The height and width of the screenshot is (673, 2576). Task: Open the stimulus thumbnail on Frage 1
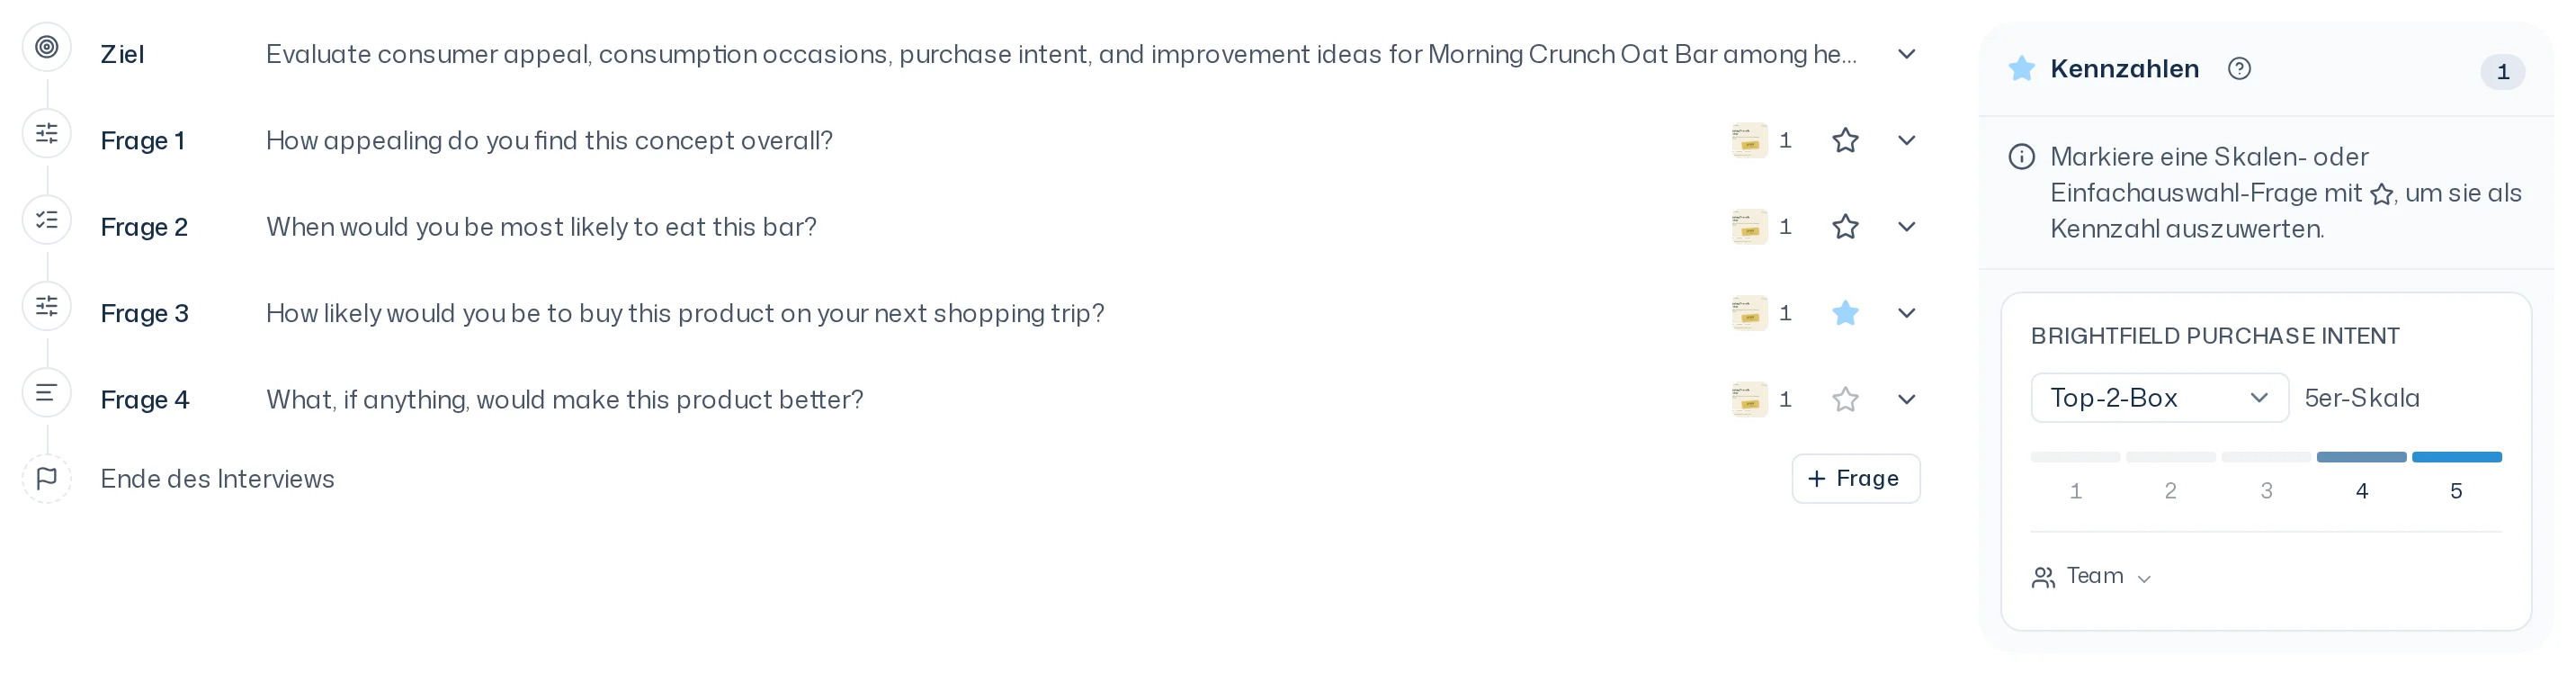pyautogui.click(x=1749, y=141)
